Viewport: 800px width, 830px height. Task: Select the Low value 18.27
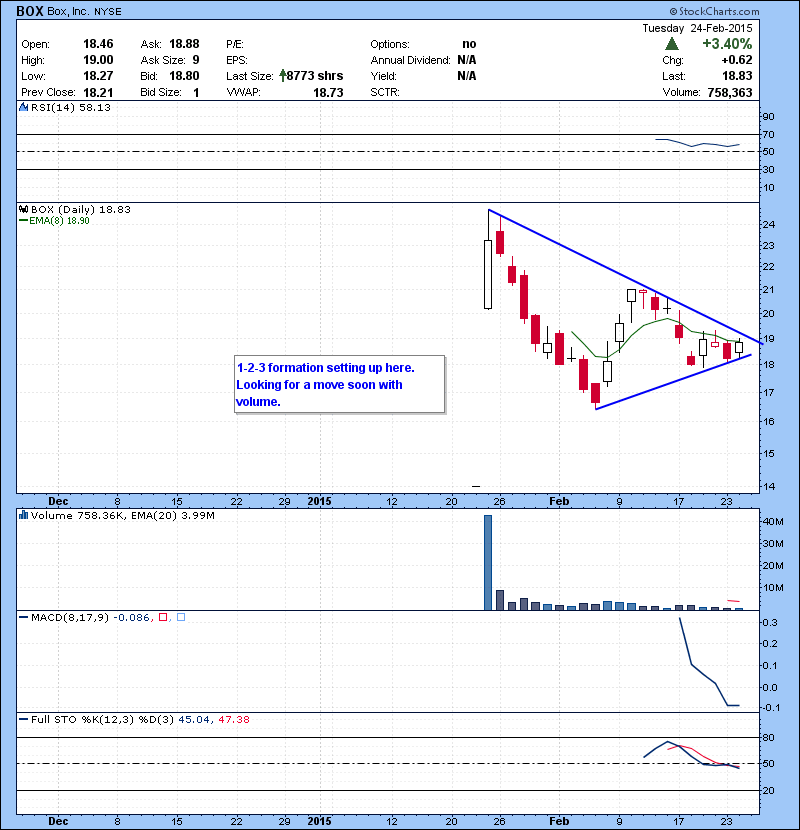[x=98, y=76]
